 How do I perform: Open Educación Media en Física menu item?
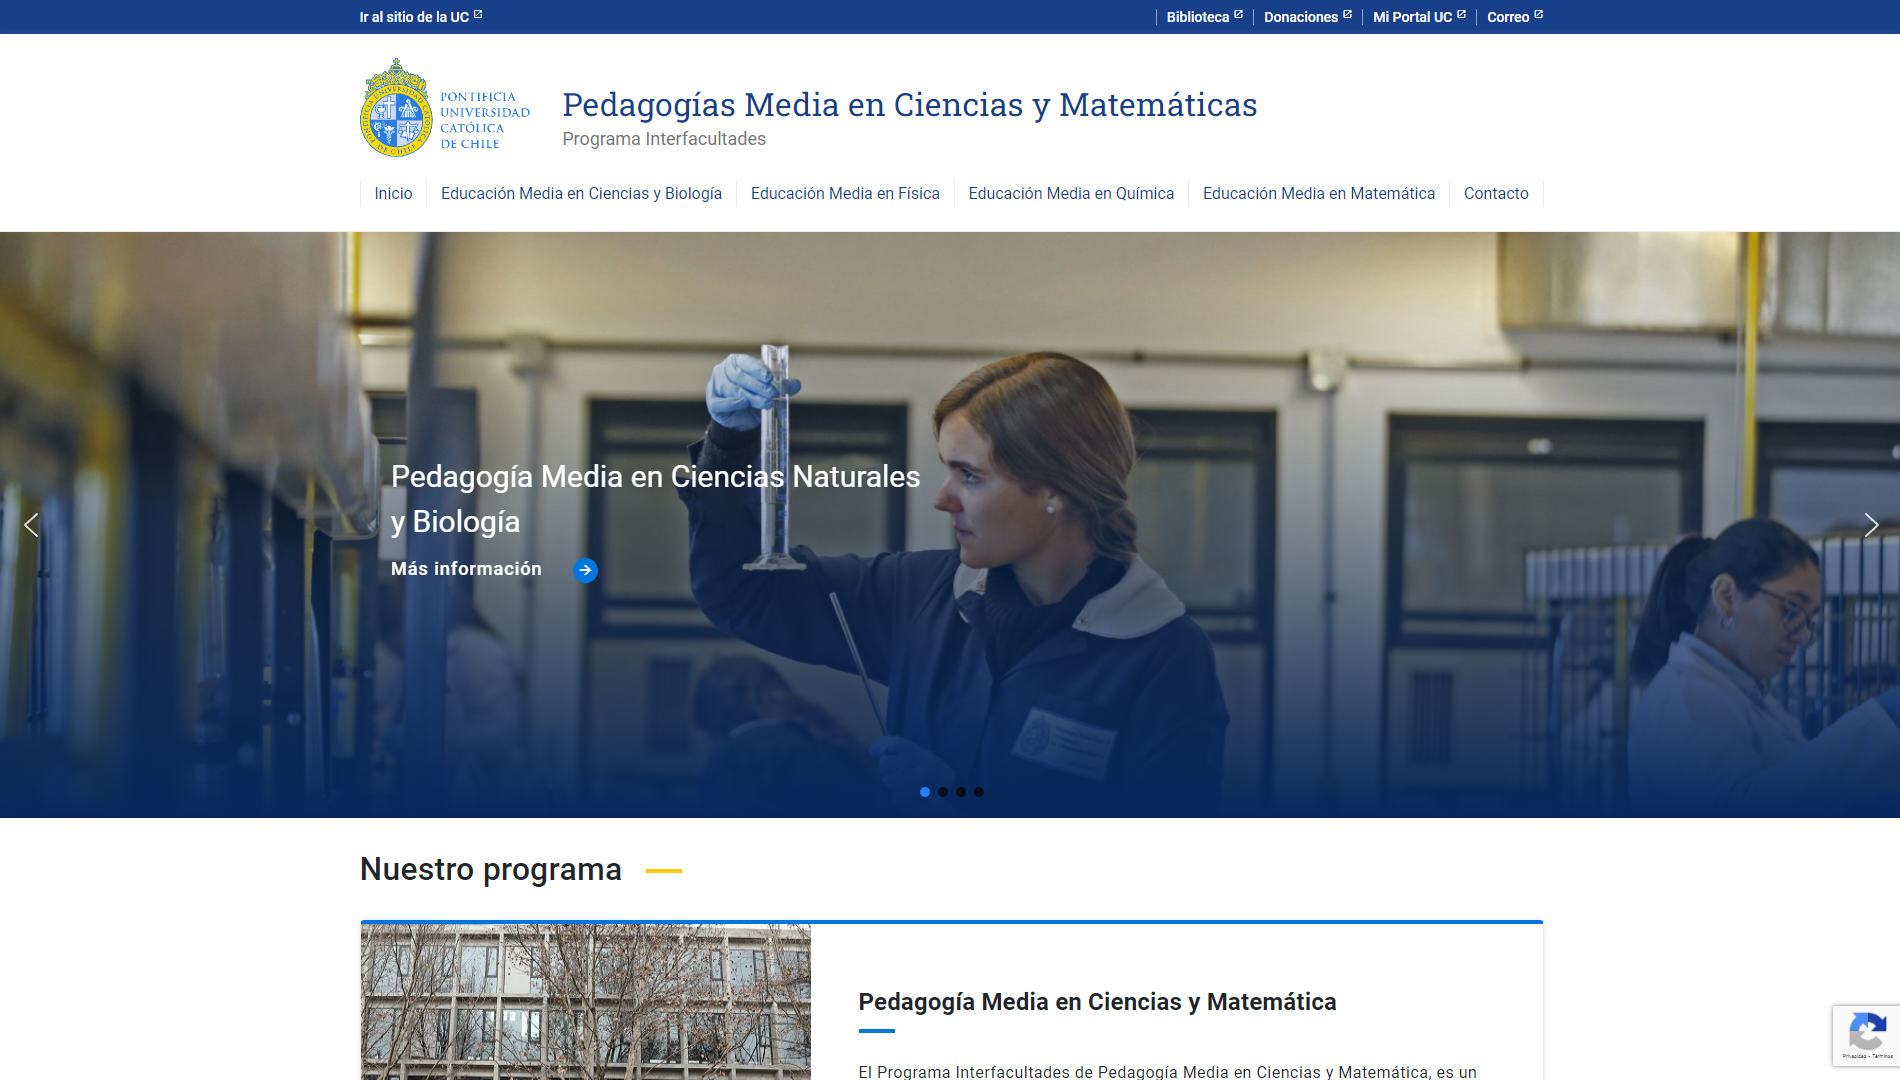click(845, 193)
